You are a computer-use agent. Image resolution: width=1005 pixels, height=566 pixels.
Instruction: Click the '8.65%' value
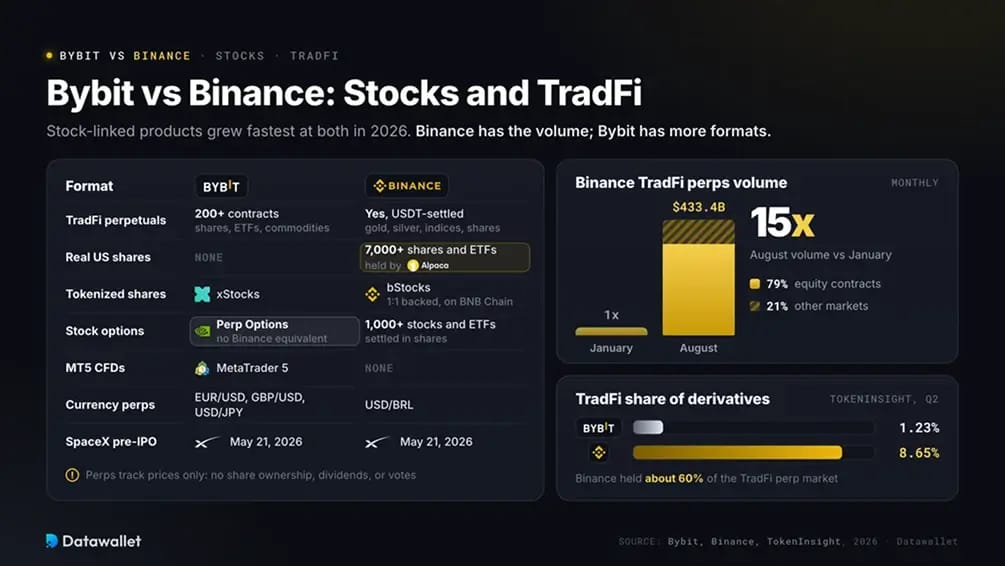click(x=919, y=453)
